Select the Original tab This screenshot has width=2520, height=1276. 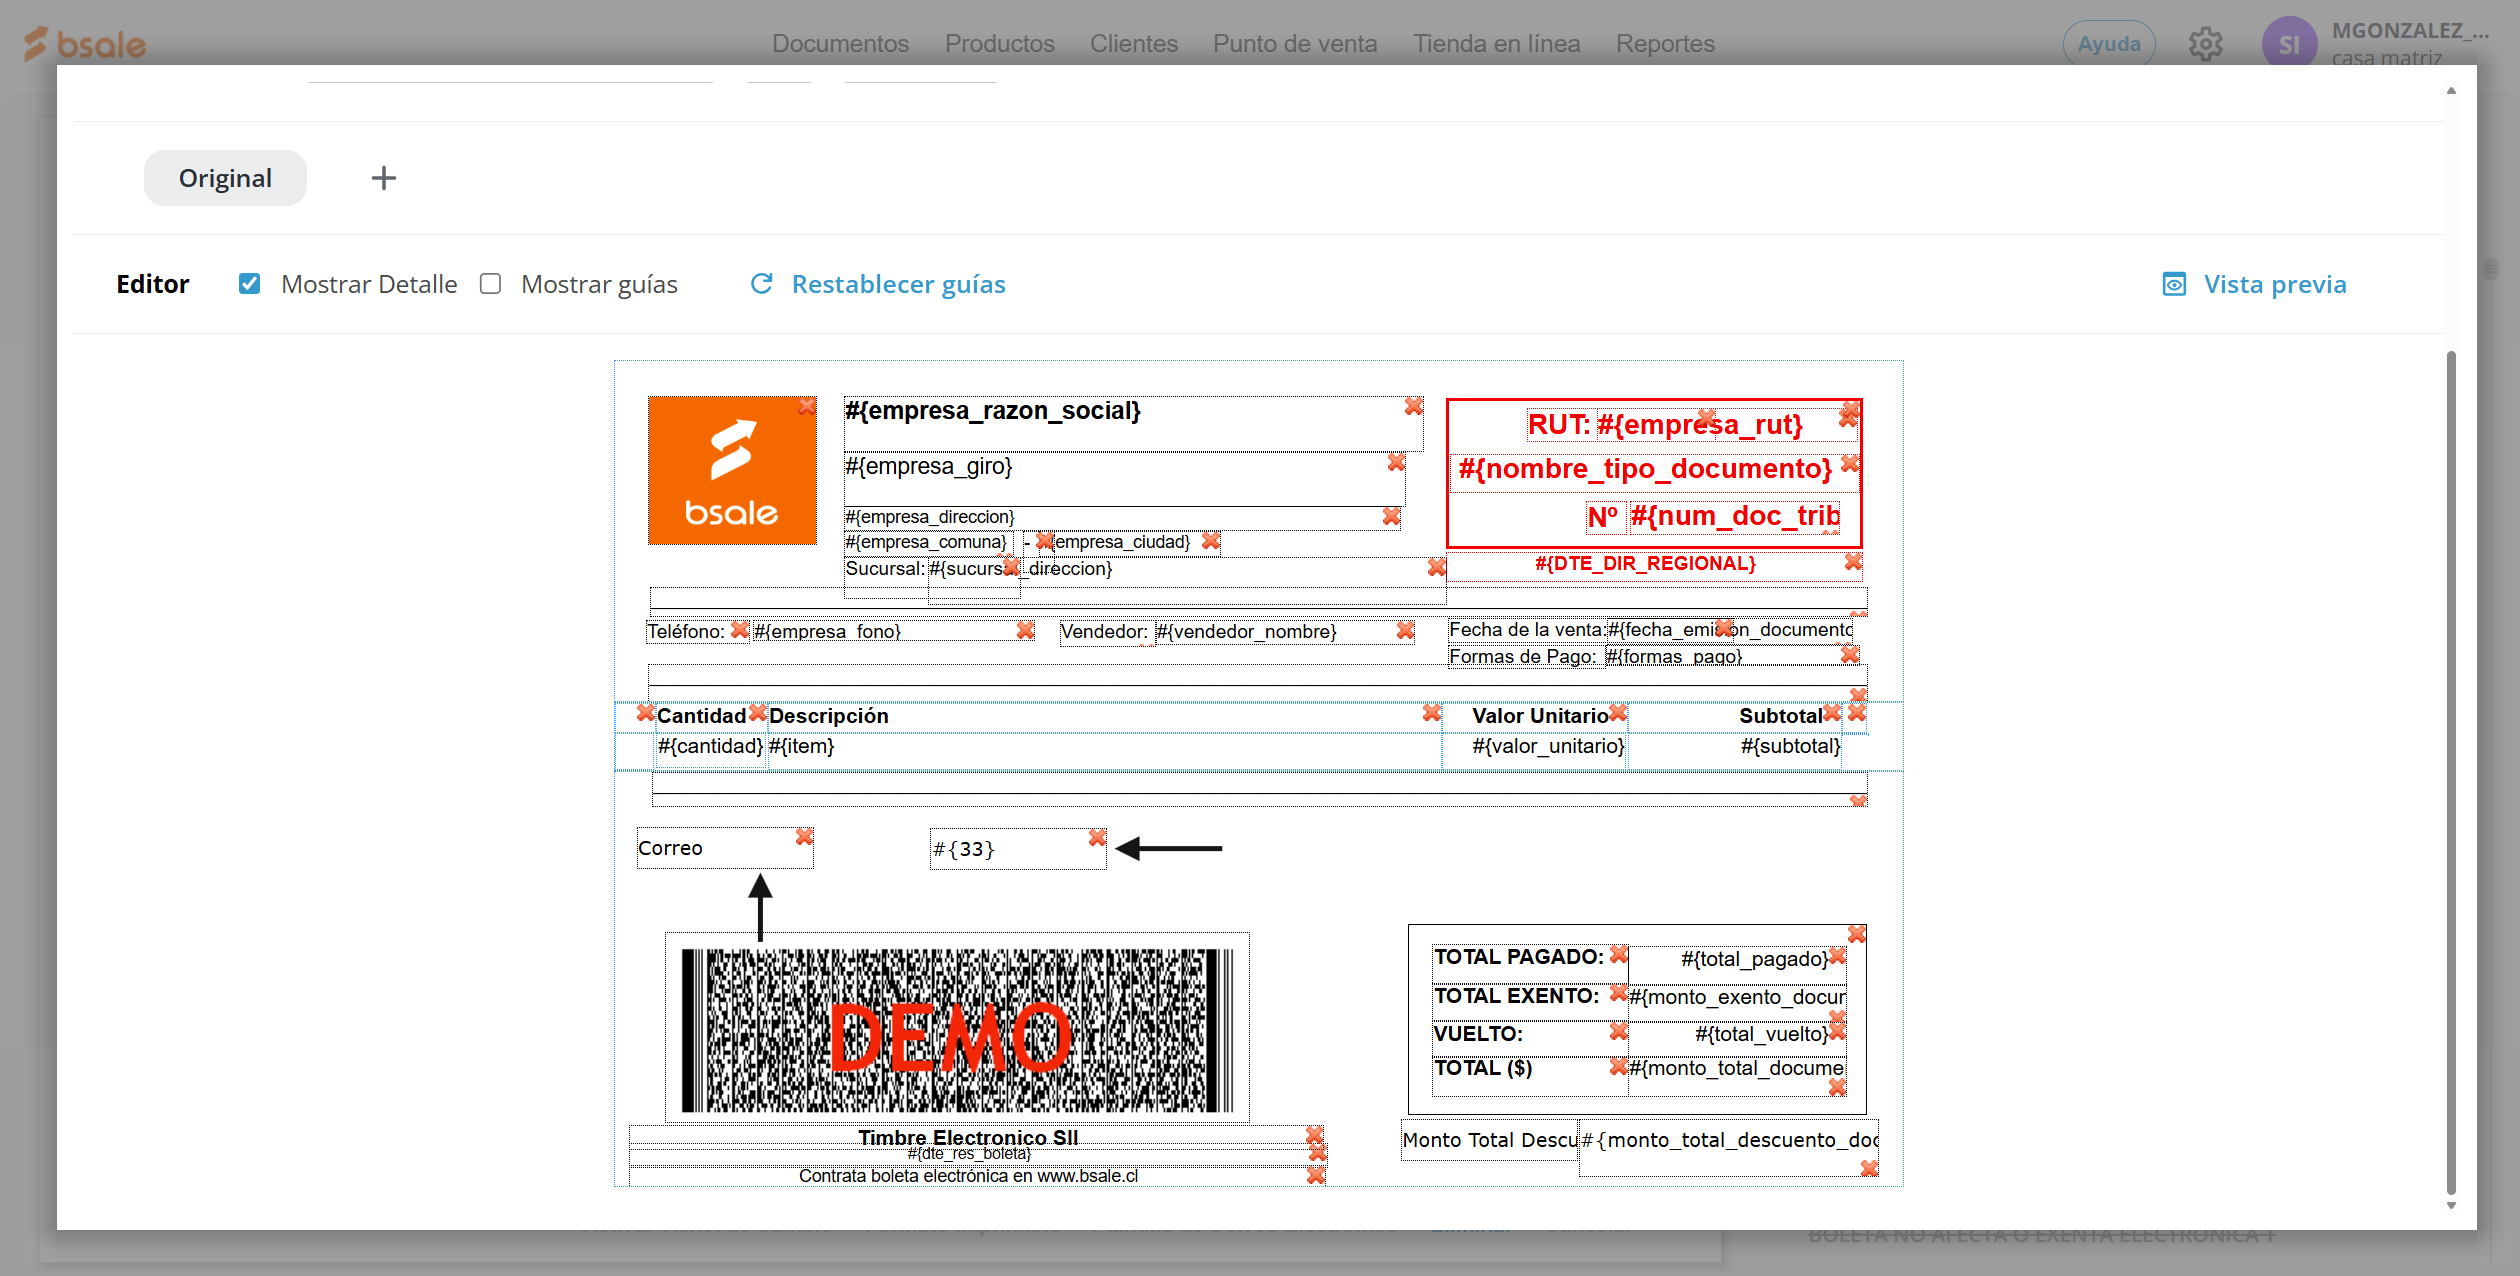[225, 178]
